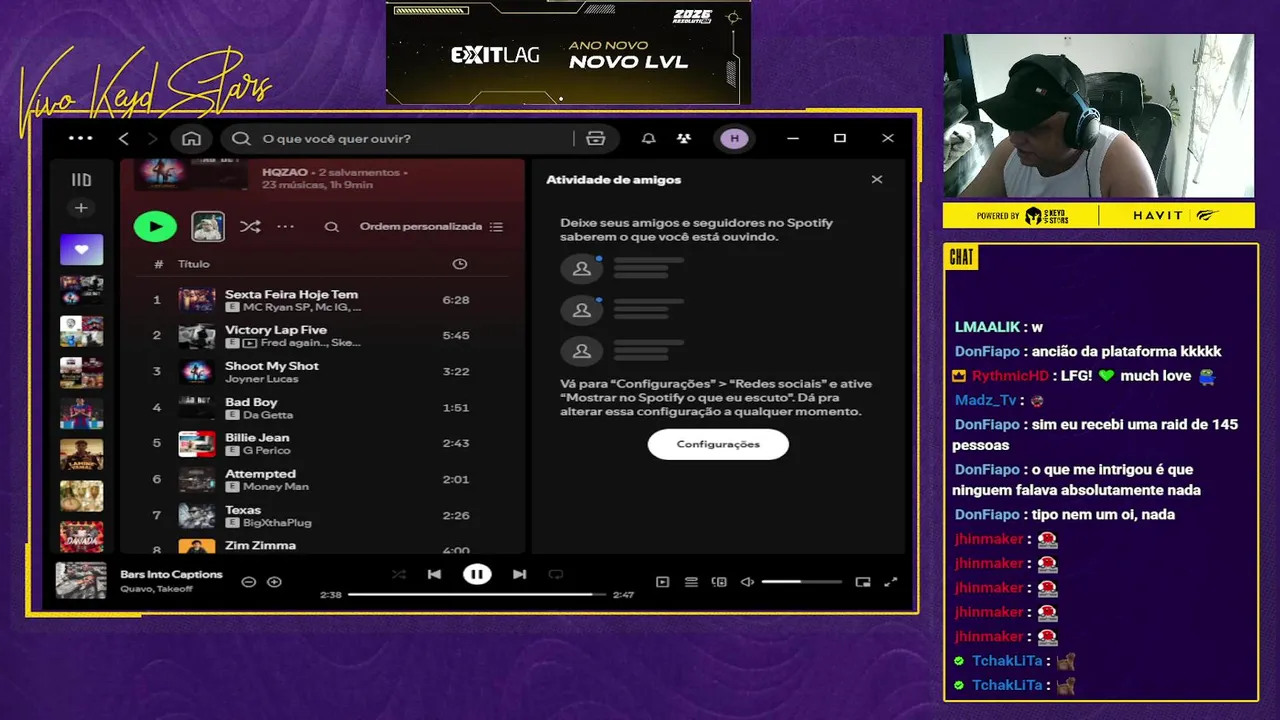Image resolution: width=1280 pixels, height=720 pixels.
Task: Open the Ordem personalizada sort dropdown
Action: 431,227
